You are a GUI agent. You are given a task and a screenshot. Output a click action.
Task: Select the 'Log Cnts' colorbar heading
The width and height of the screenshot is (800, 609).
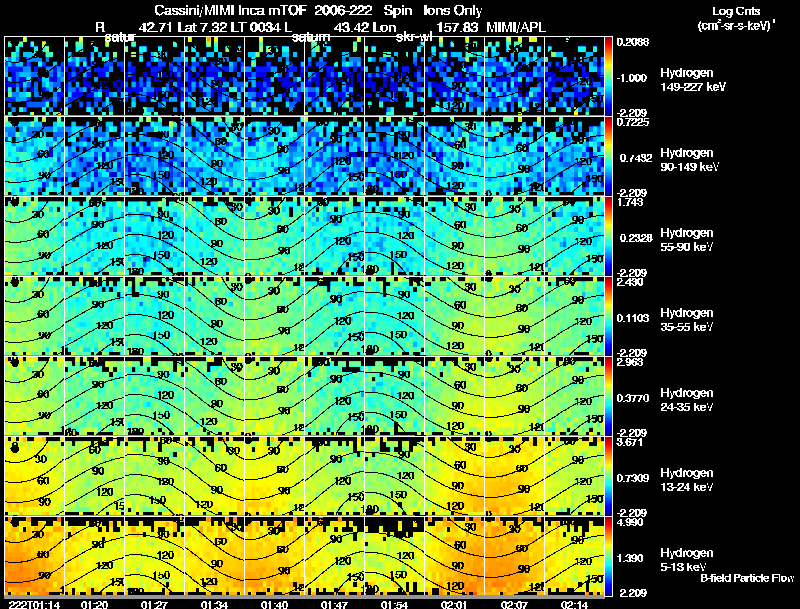tap(736, 11)
